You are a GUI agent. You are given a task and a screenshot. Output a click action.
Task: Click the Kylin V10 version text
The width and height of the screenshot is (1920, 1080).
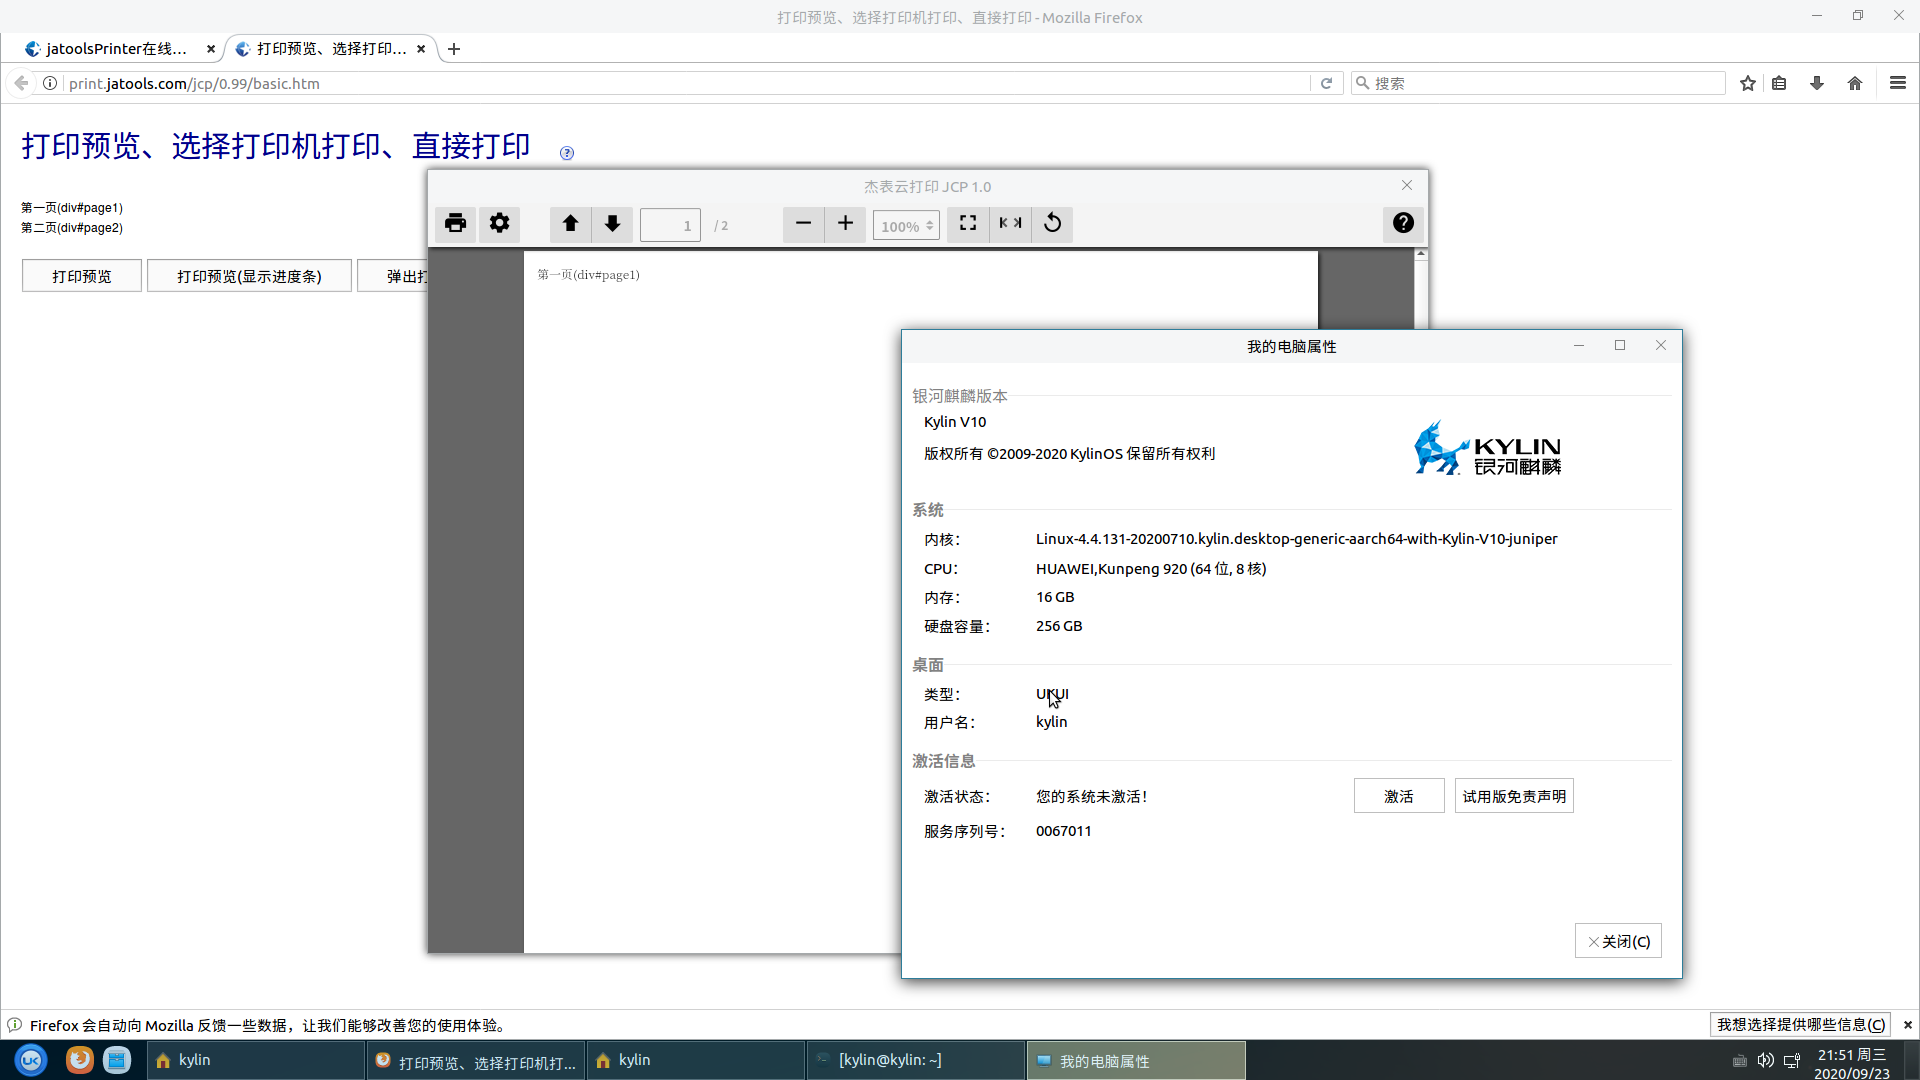[955, 422]
